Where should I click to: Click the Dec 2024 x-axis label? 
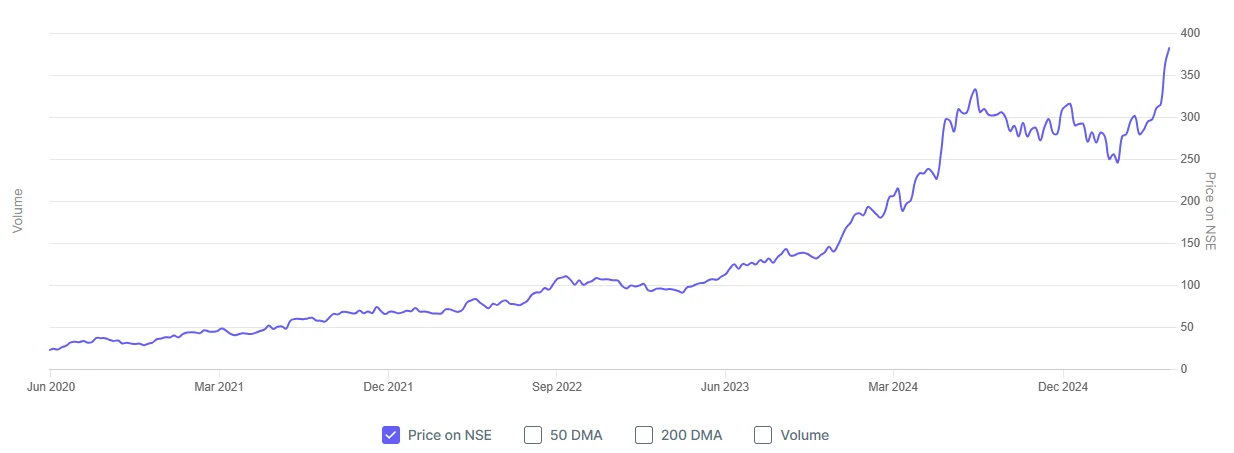(1063, 386)
